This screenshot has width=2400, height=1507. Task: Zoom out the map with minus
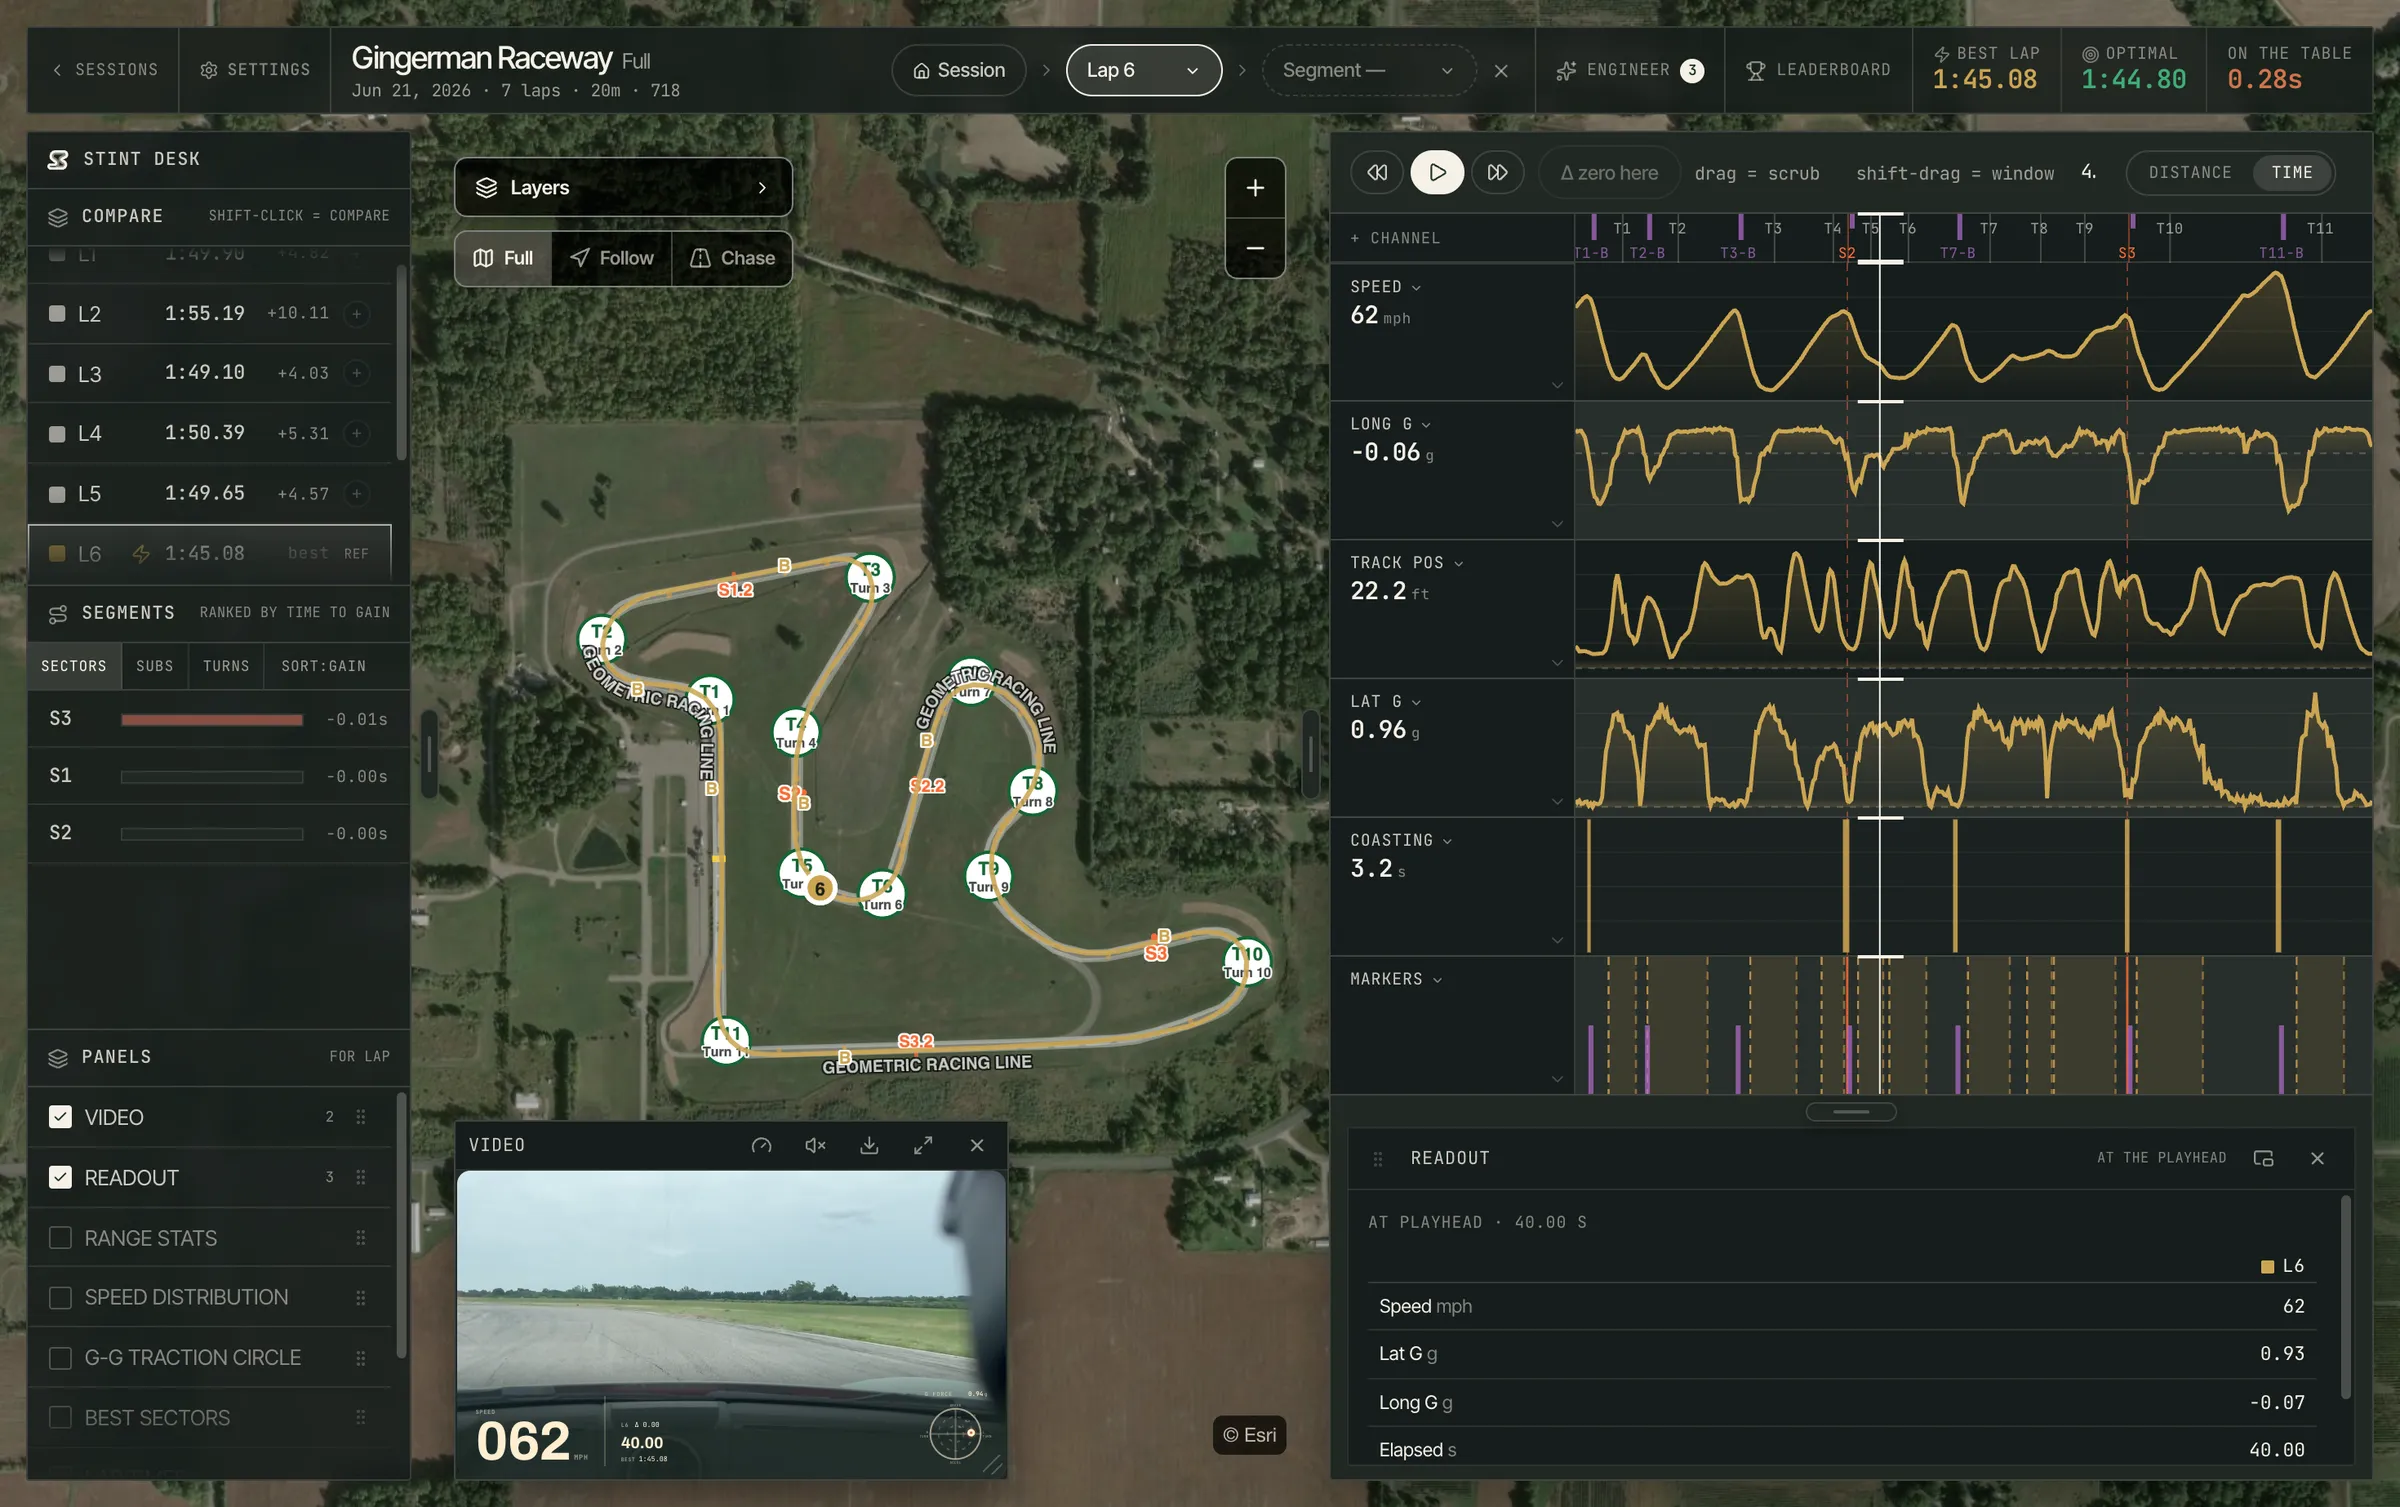pos(1255,248)
